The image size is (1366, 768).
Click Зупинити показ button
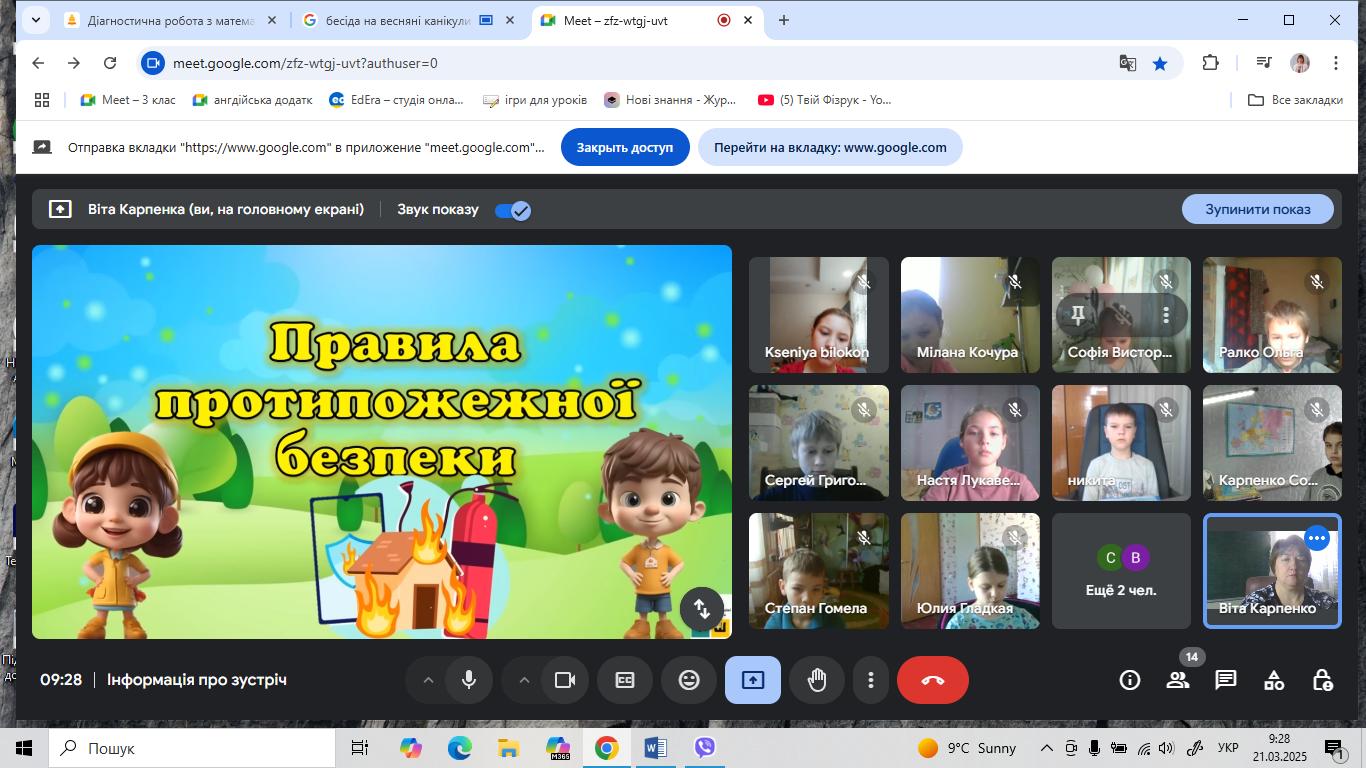point(1258,209)
